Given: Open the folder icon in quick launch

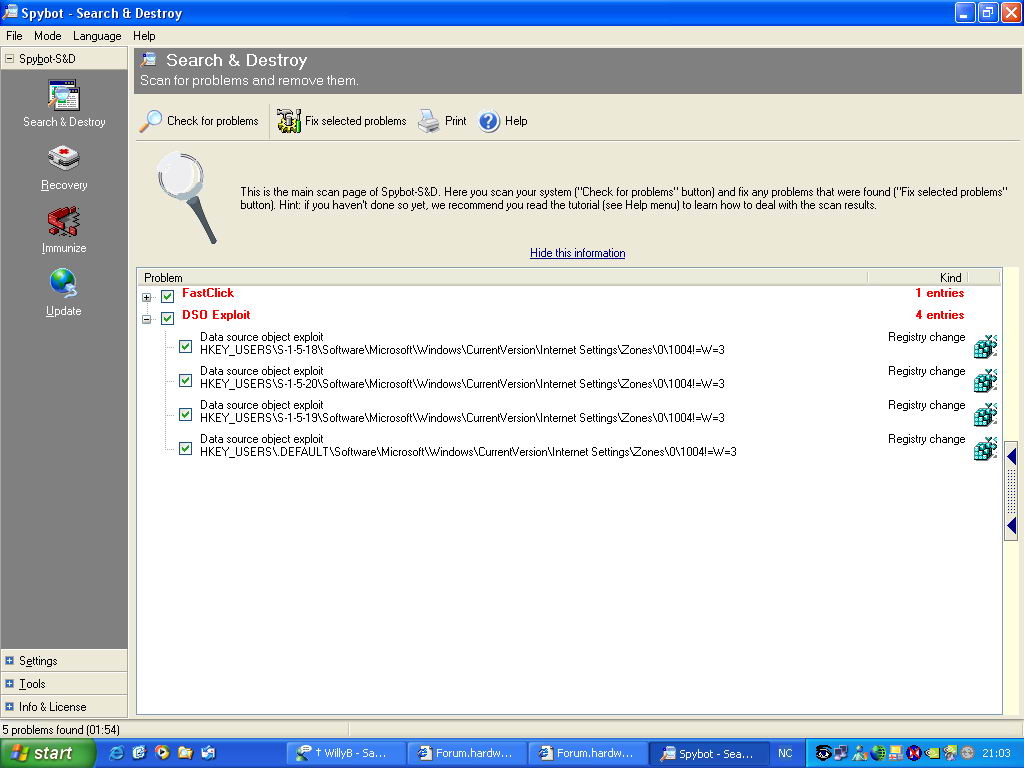Looking at the screenshot, I should [x=185, y=753].
